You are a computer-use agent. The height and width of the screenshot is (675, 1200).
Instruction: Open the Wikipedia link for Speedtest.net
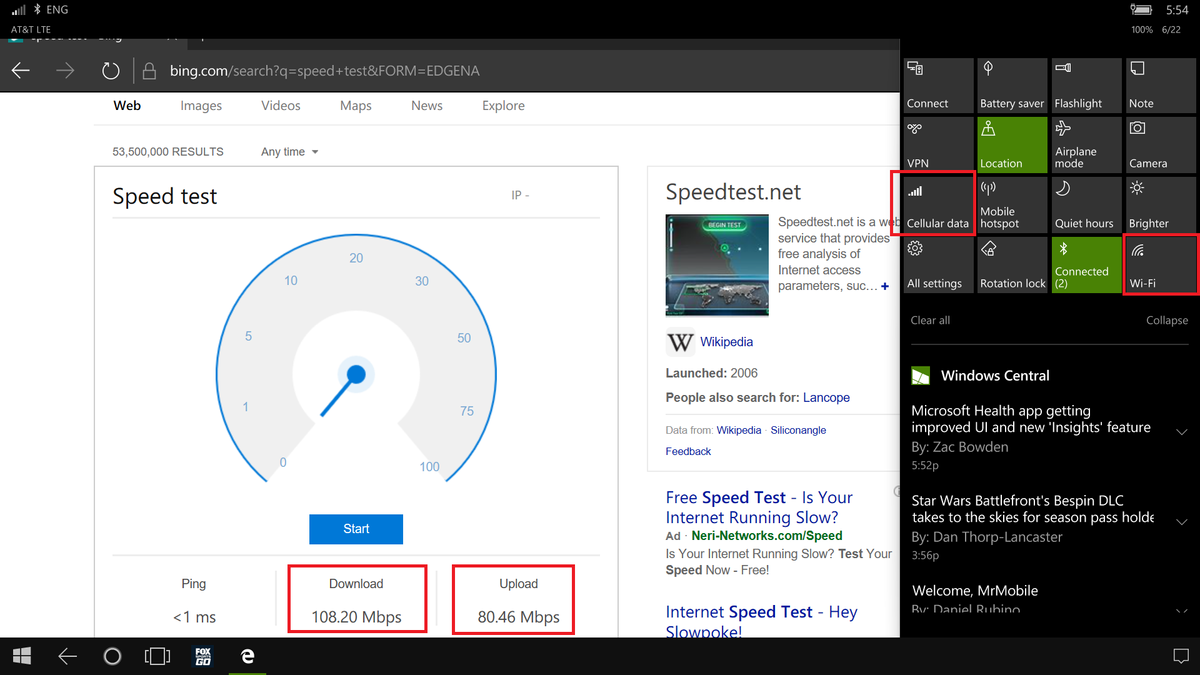[726, 341]
